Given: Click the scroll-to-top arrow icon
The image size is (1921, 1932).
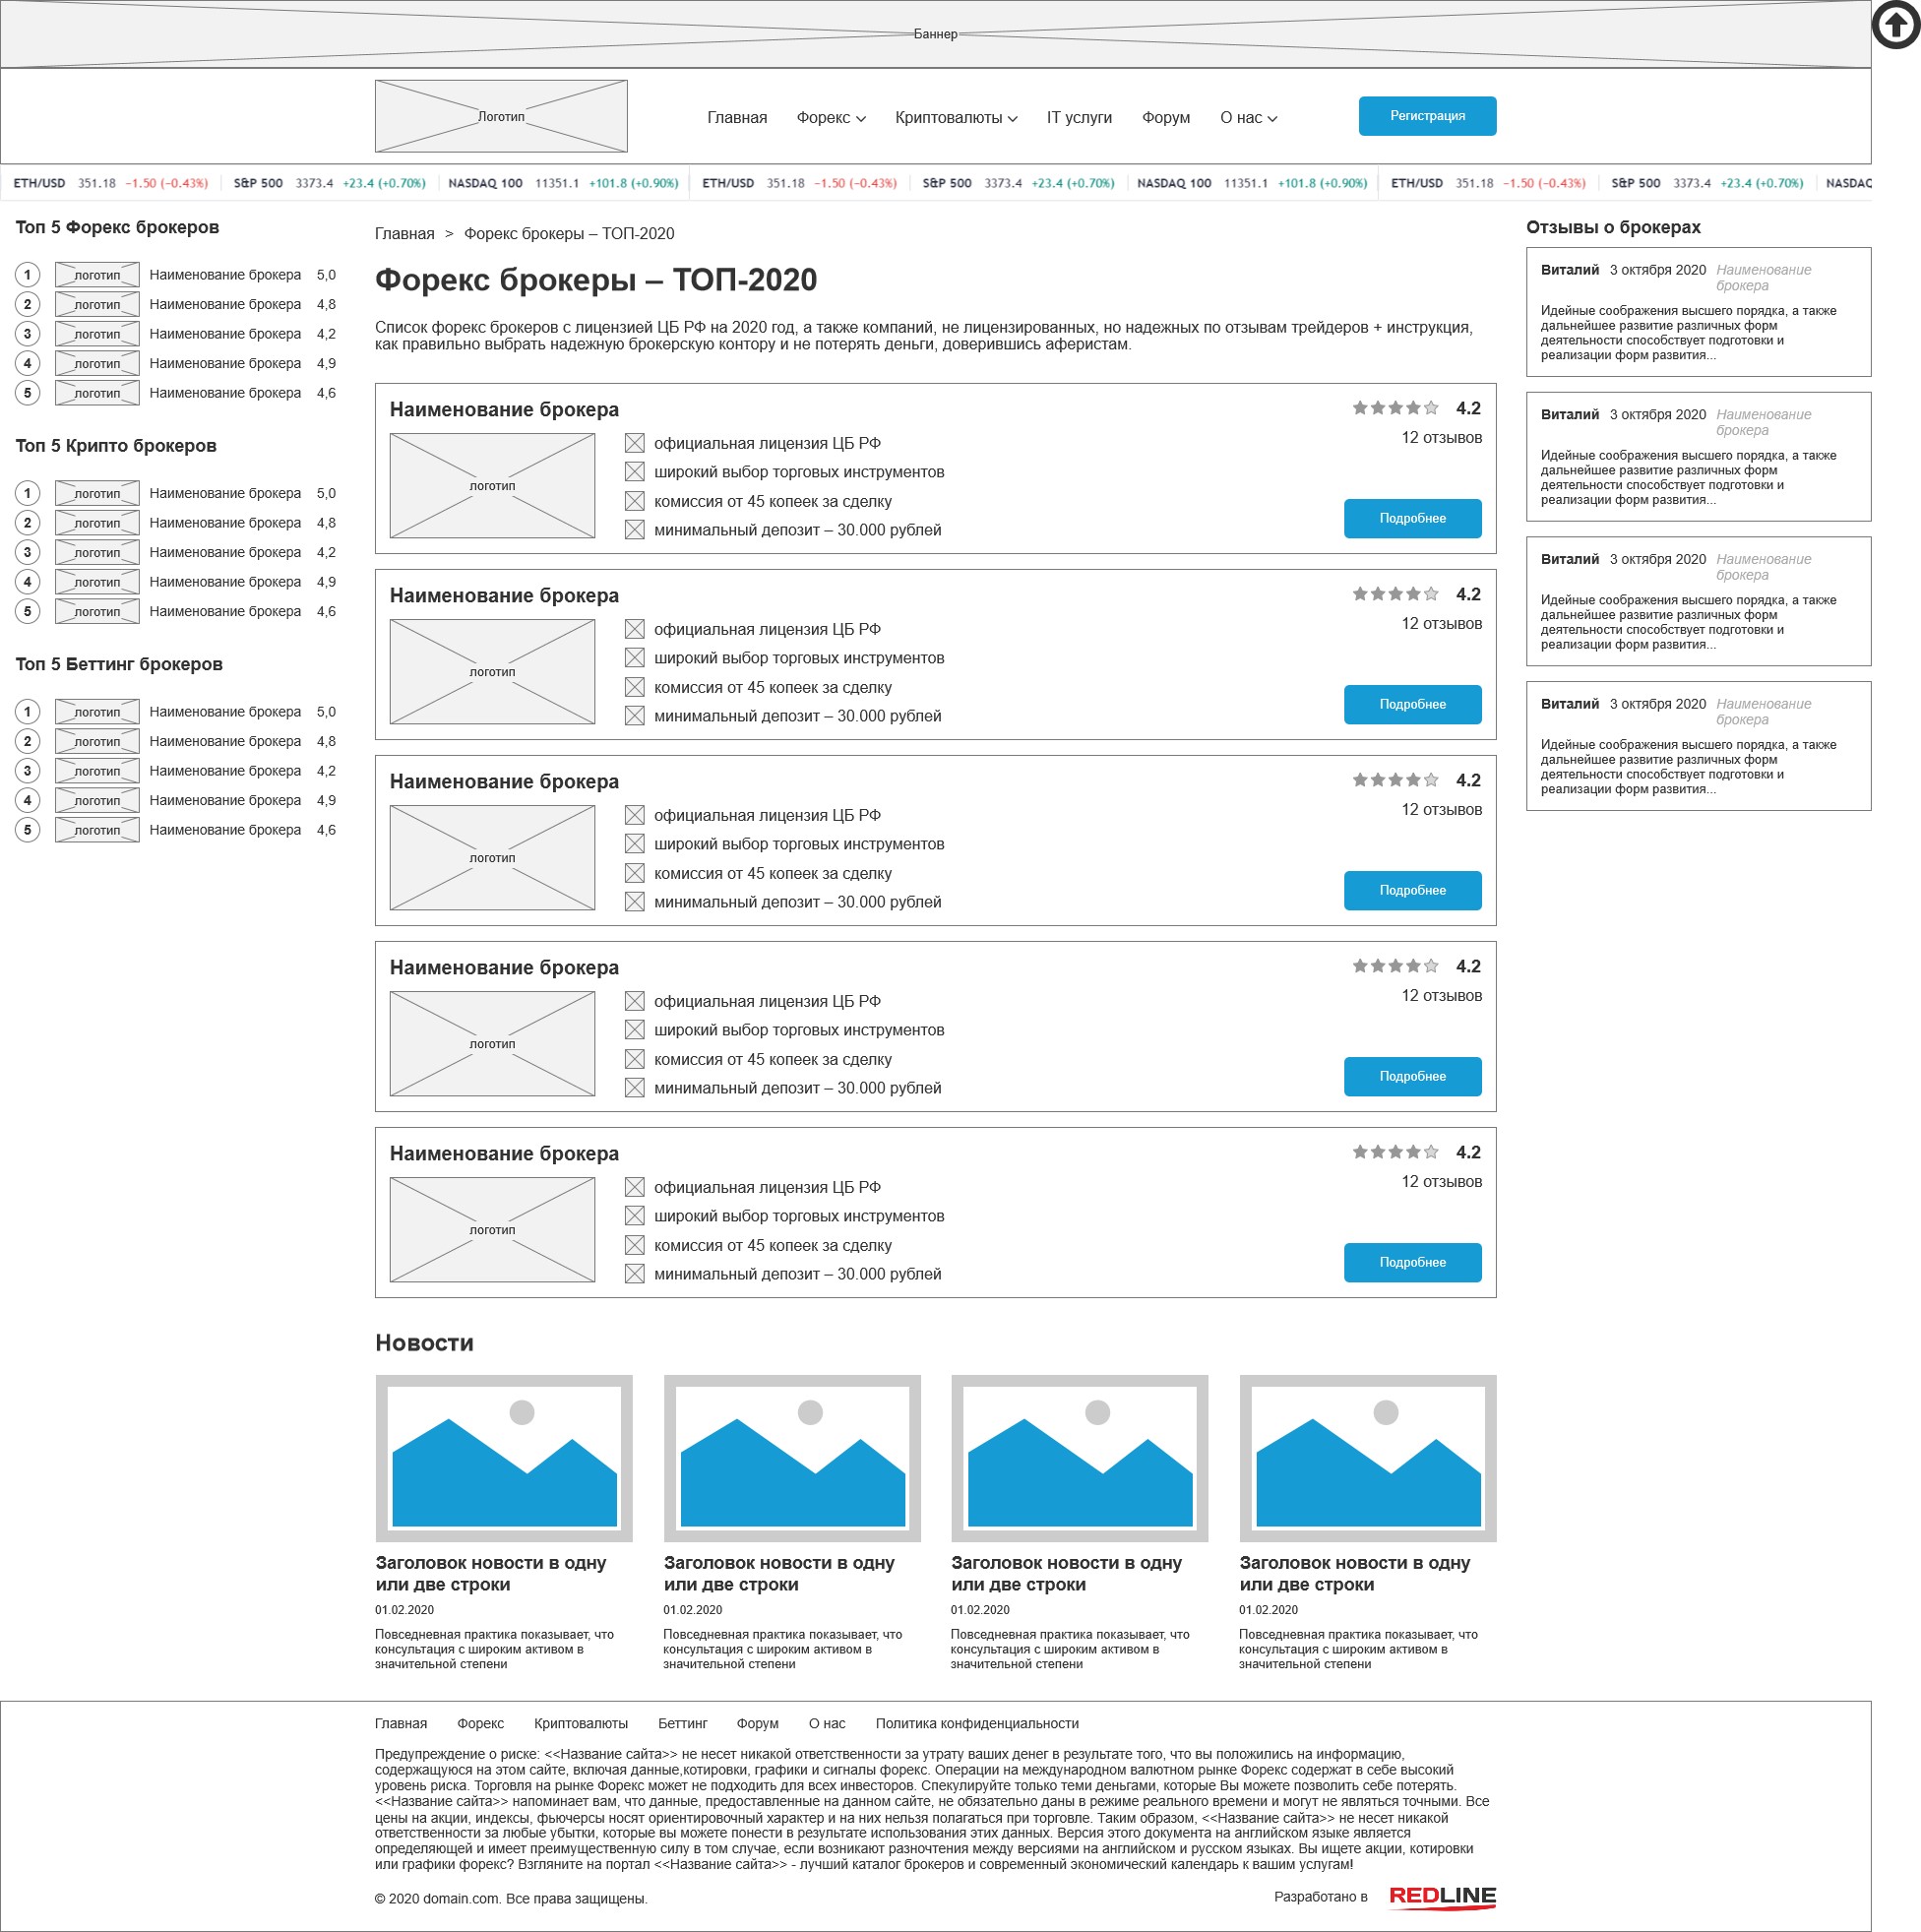Looking at the screenshot, I should pos(1895,26).
